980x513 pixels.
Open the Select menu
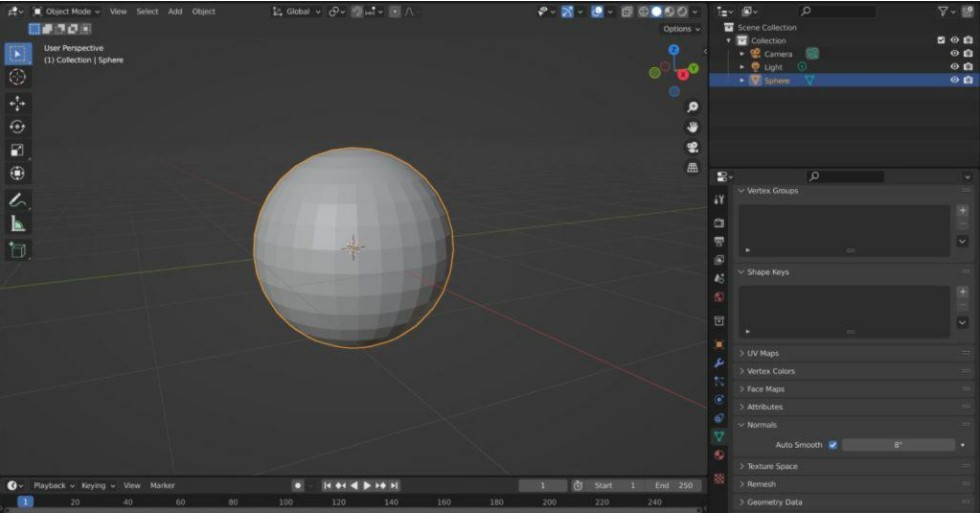[x=148, y=11]
